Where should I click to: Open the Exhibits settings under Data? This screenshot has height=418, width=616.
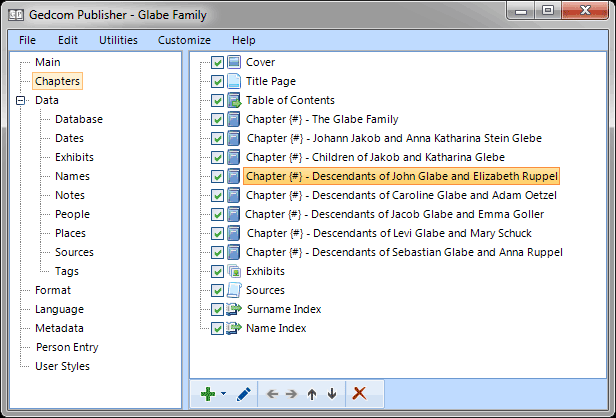click(x=74, y=157)
